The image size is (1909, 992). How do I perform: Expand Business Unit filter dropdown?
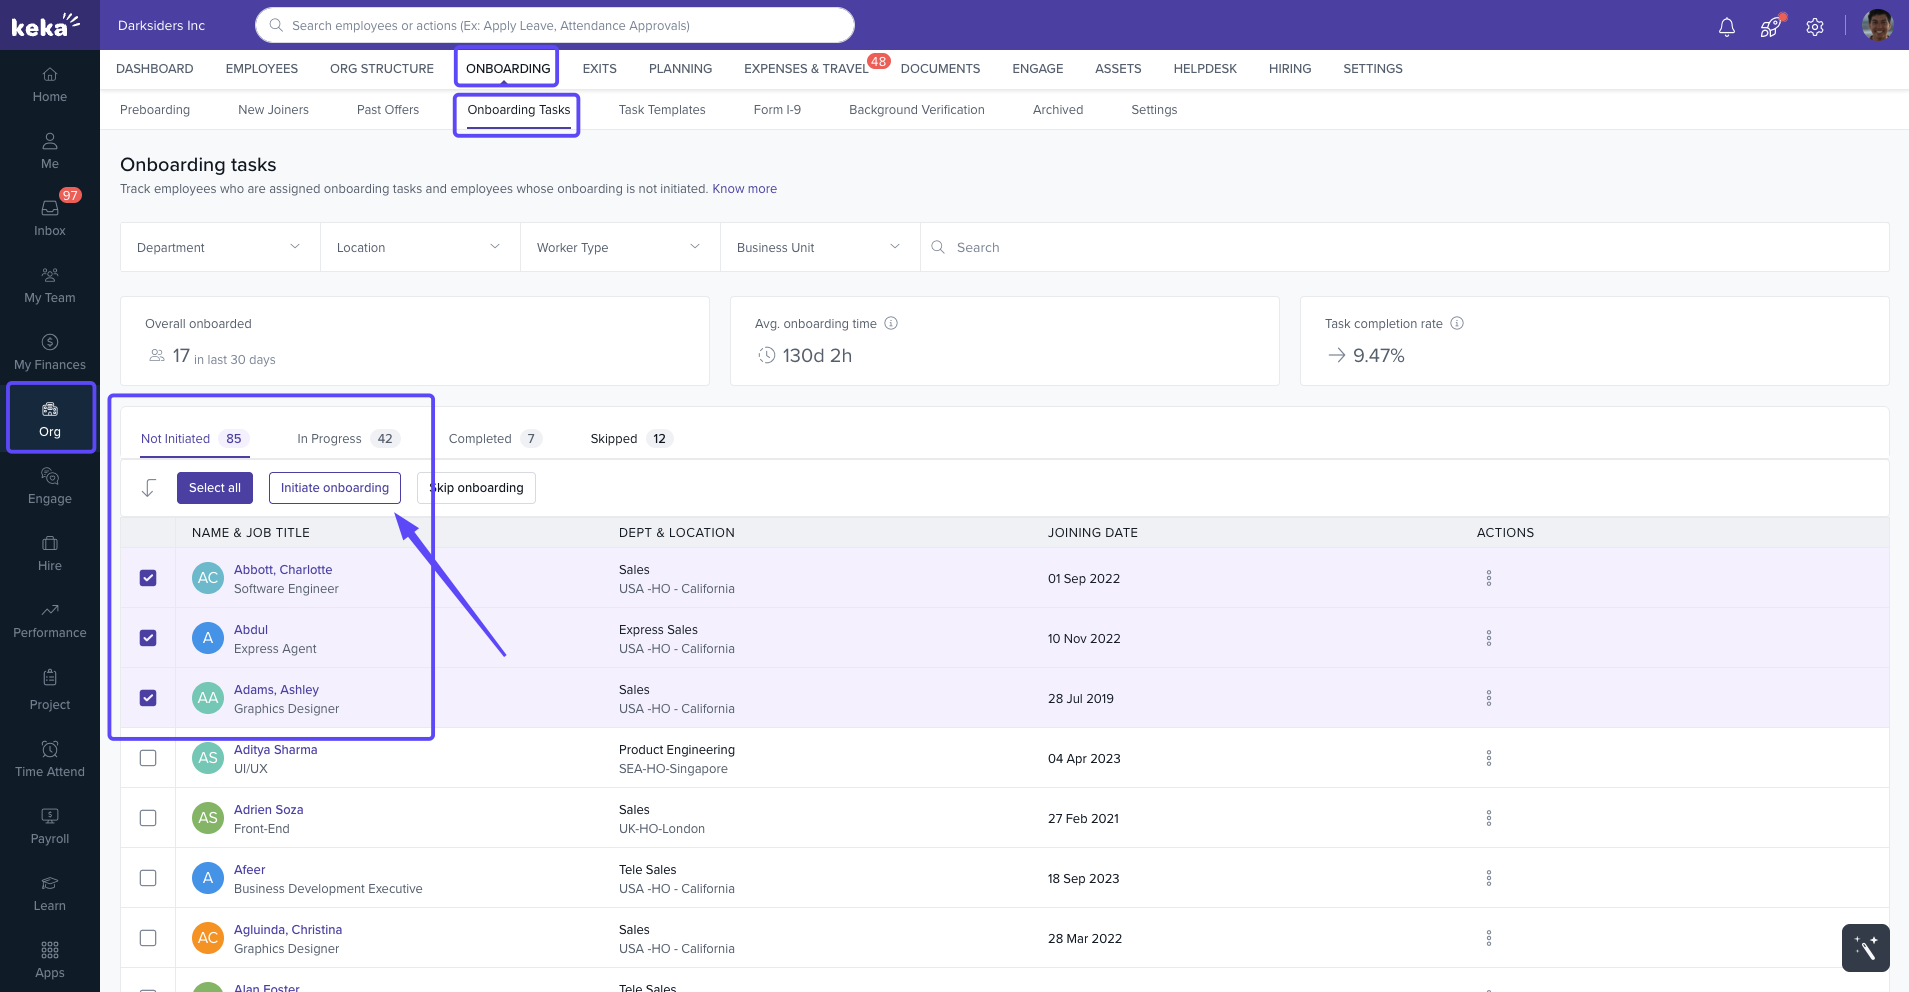coord(819,247)
